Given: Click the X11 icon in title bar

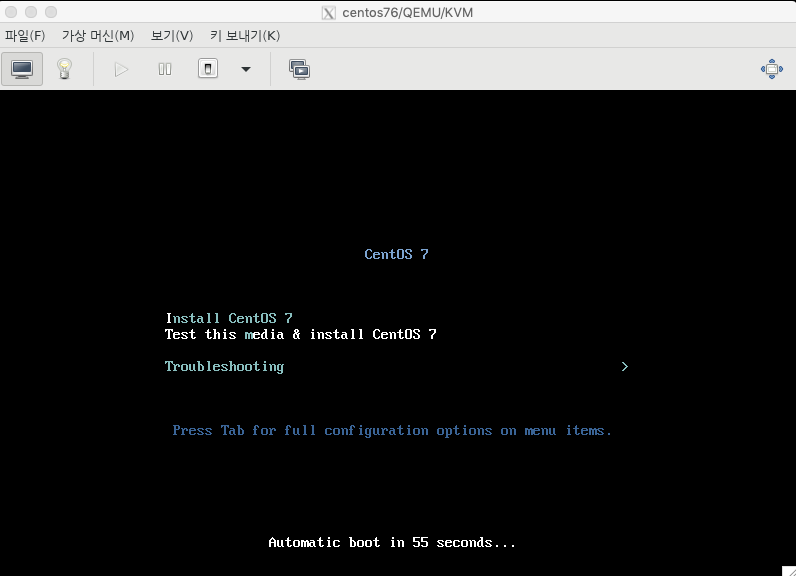Looking at the screenshot, I should tap(328, 13).
